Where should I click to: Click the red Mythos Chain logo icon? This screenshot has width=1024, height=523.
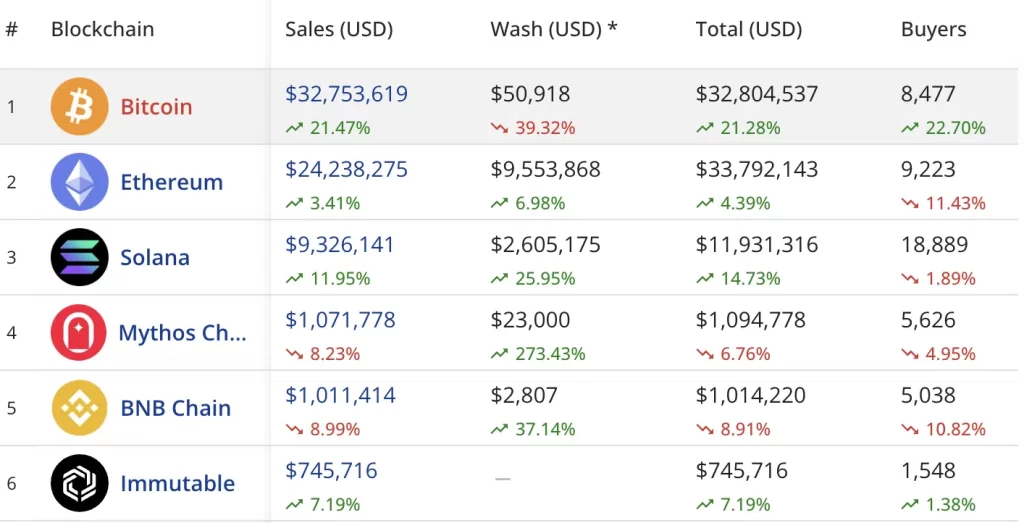click(x=79, y=332)
